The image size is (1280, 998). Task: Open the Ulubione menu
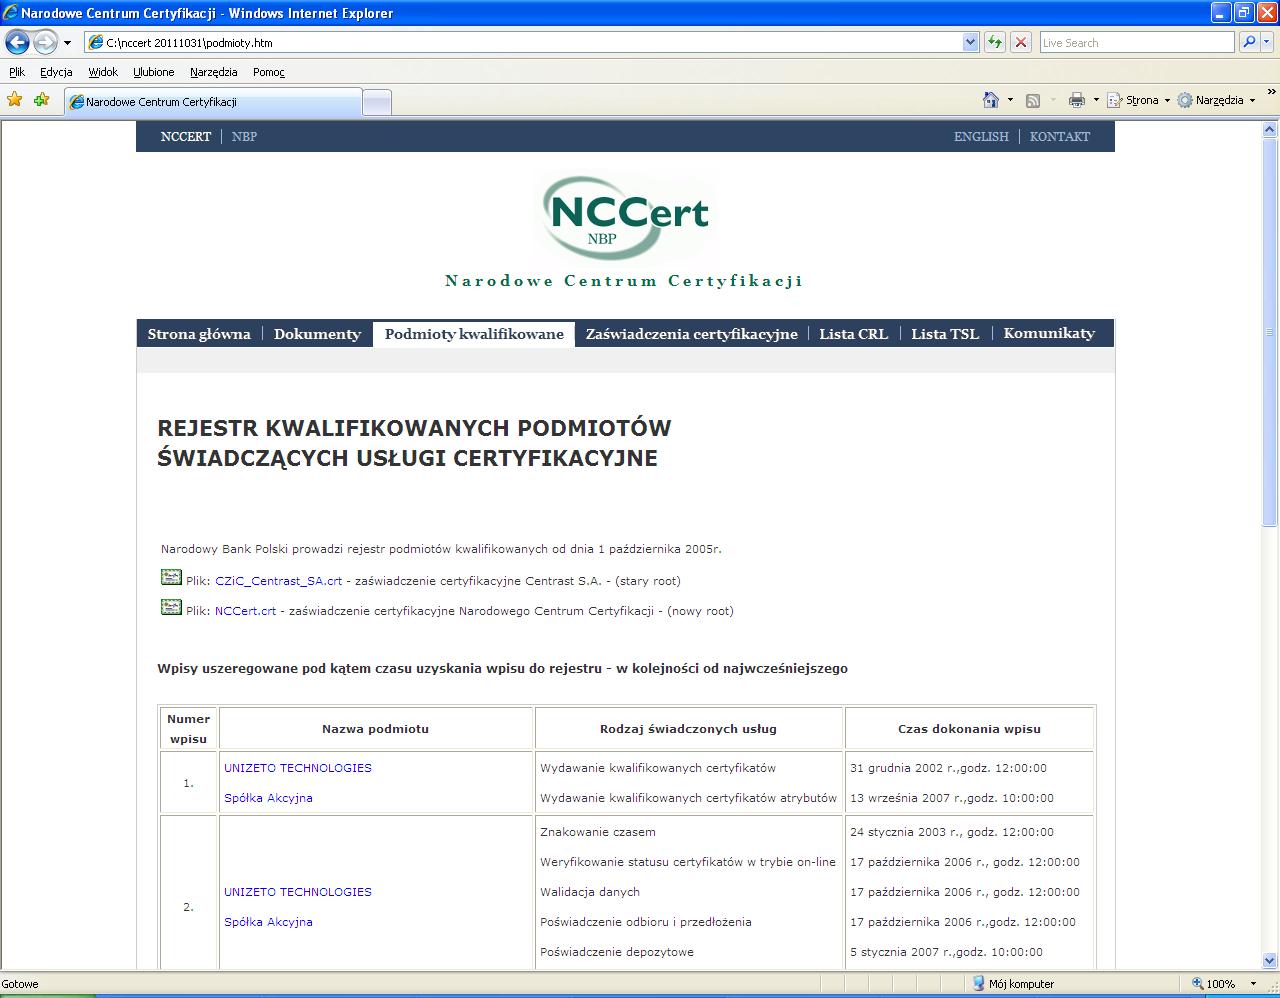click(154, 72)
